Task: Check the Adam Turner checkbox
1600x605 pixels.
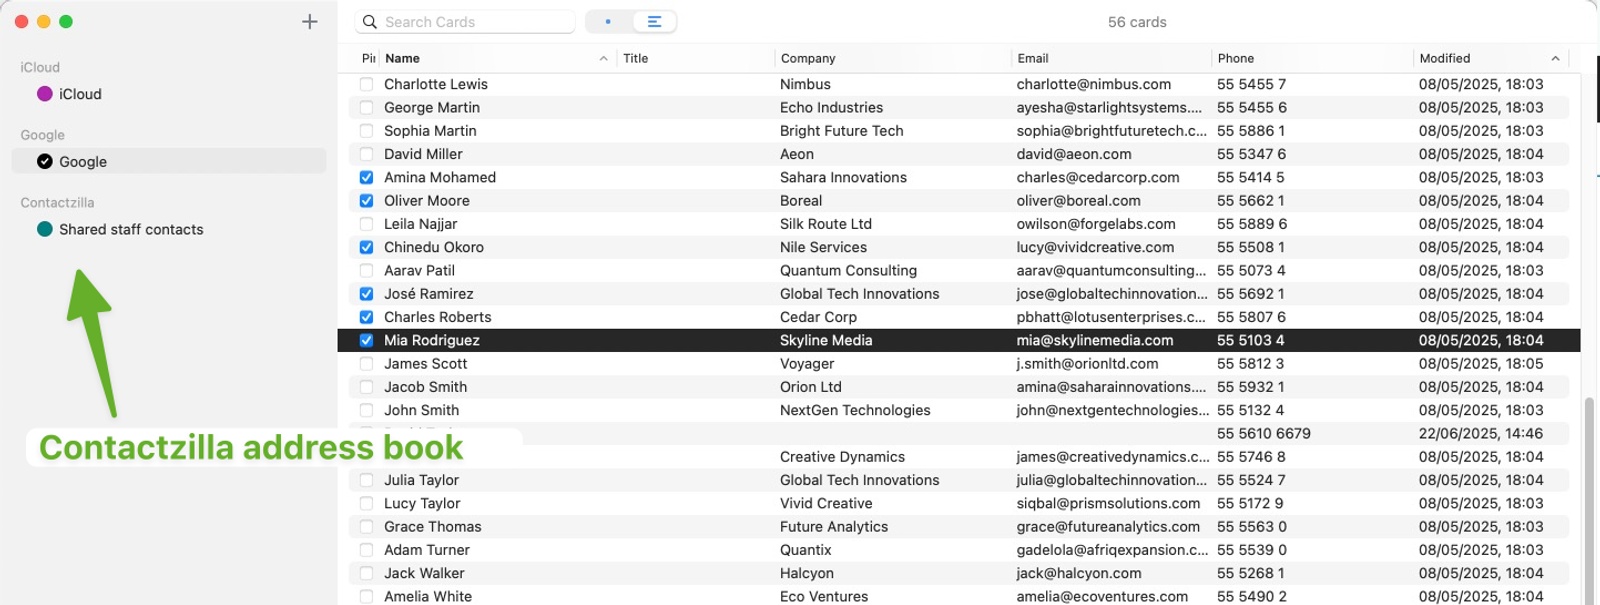Action: (x=366, y=550)
